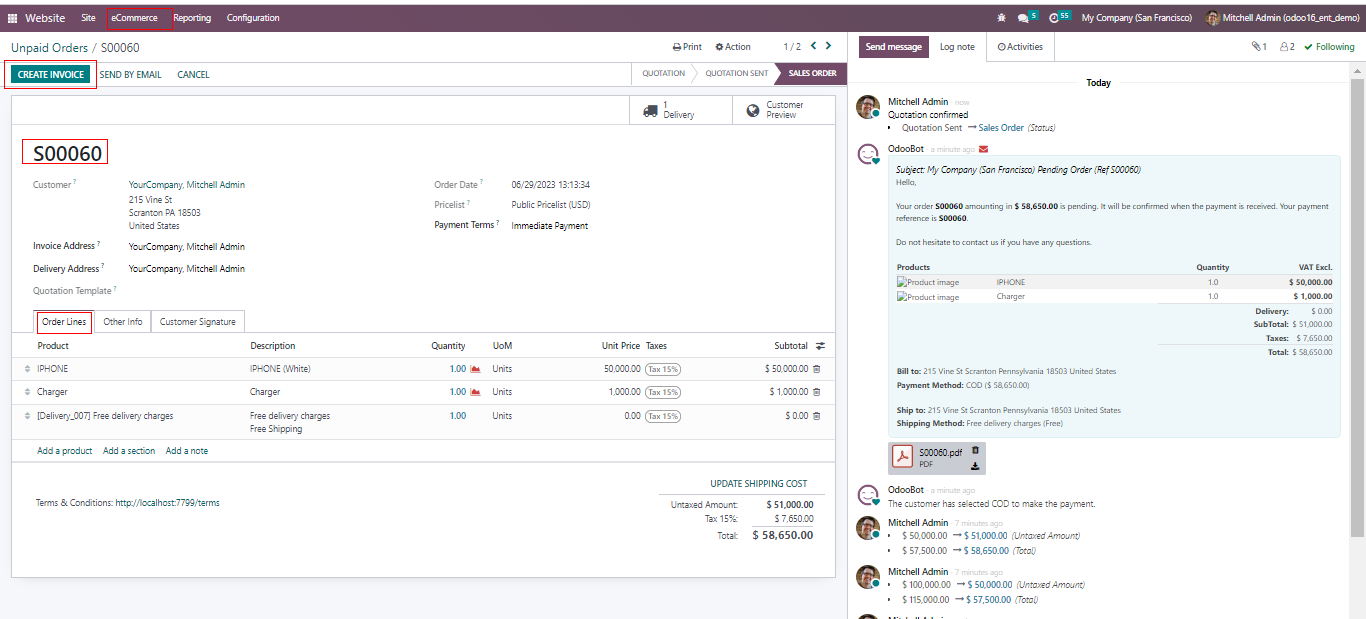This screenshot has width=1366, height=619.
Task: Download the S00060.pdf attachment
Action: [975, 465]
